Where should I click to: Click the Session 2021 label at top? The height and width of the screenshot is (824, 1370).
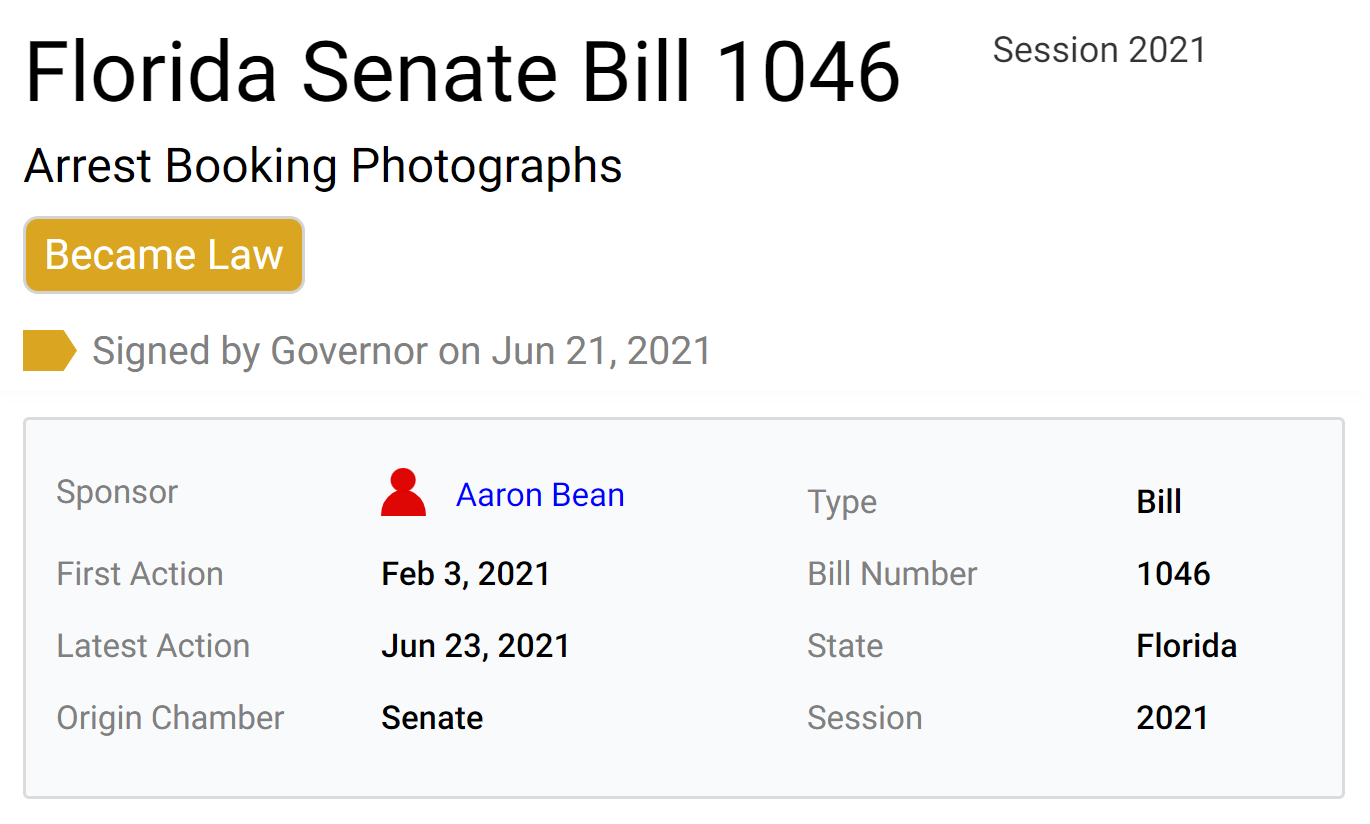pos(1099,50)
